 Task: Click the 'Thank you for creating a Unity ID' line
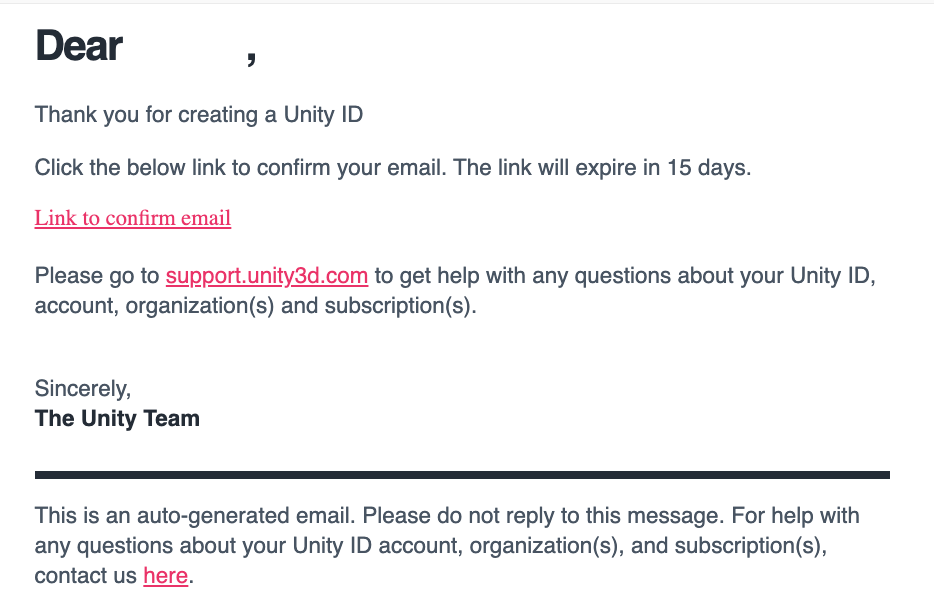coord(199,115)
